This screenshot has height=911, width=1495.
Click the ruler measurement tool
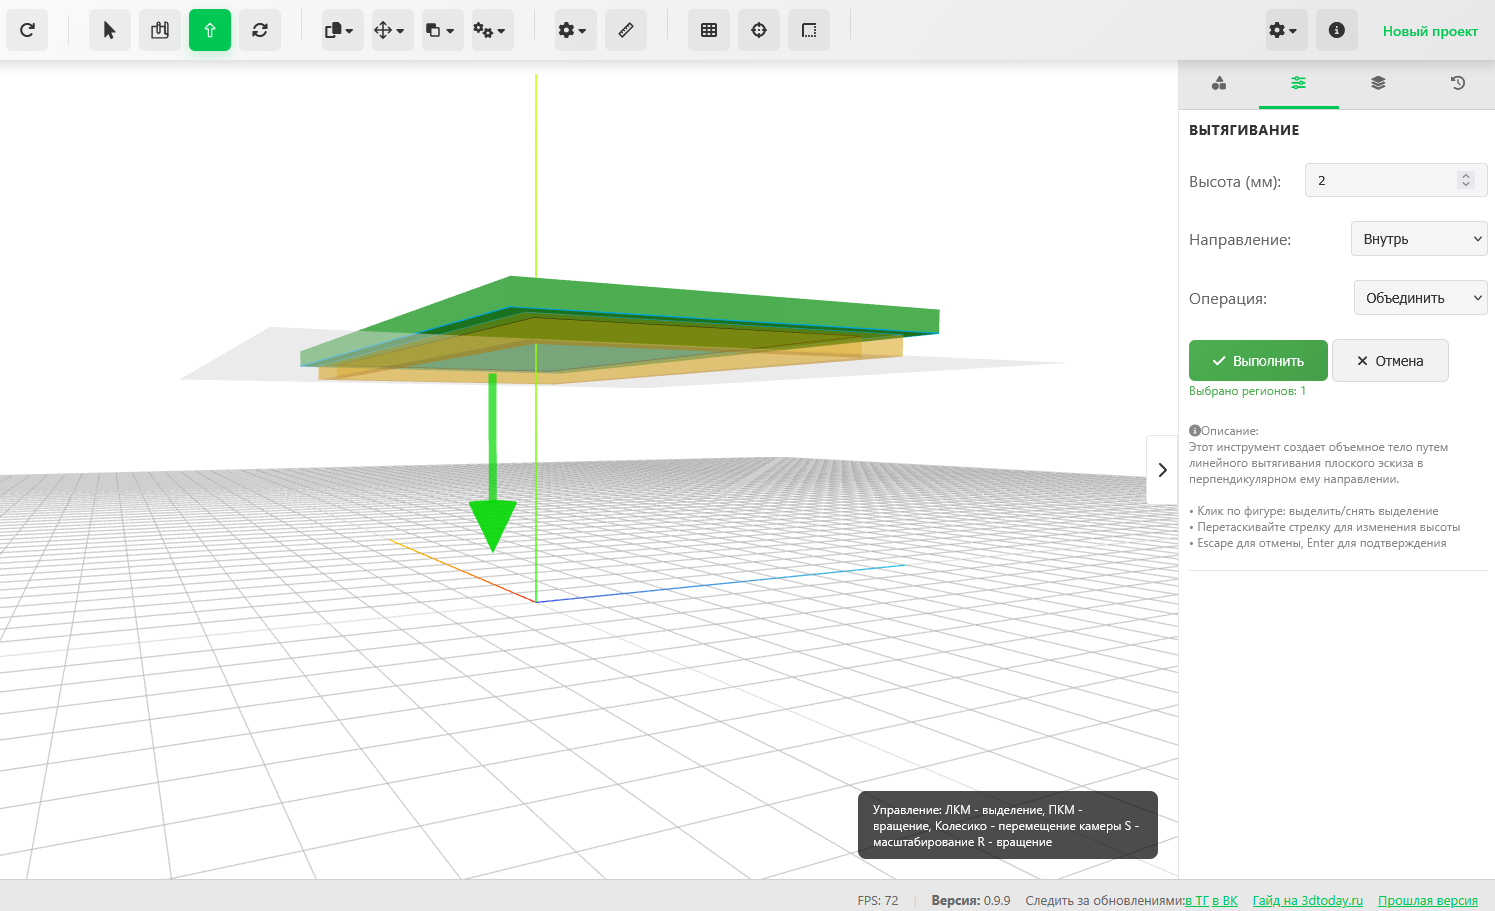[x=626, y=30]
